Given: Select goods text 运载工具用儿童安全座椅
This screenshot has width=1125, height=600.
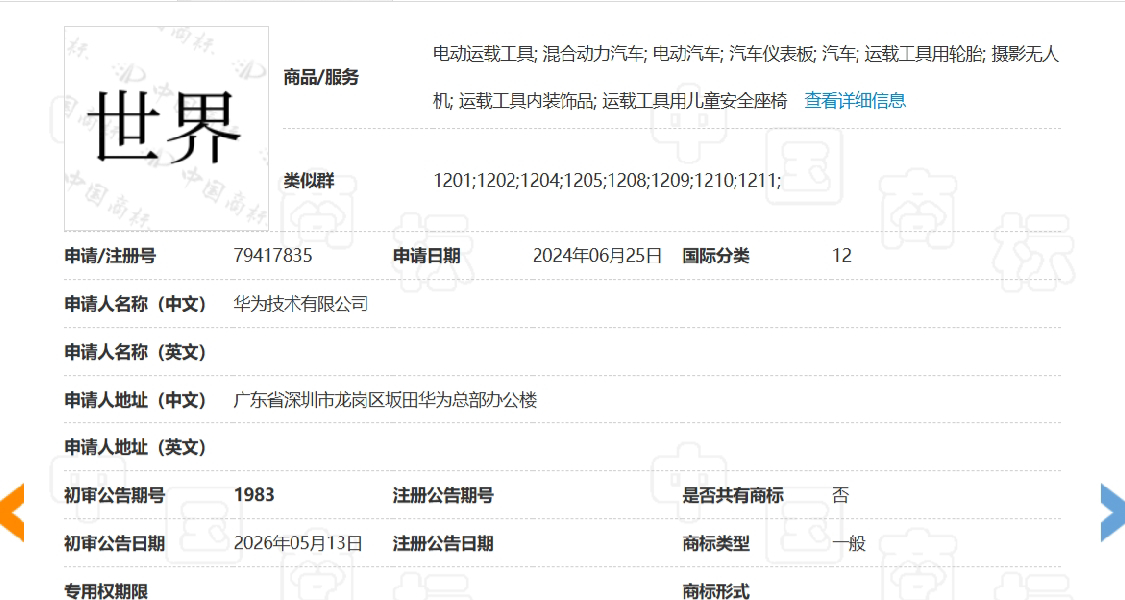Looking at the screenshot, I should click(695, 100).
